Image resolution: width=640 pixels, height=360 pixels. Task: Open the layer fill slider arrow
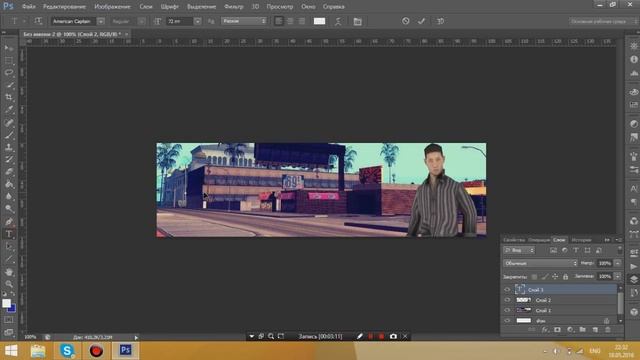click(x=618, y=277)
